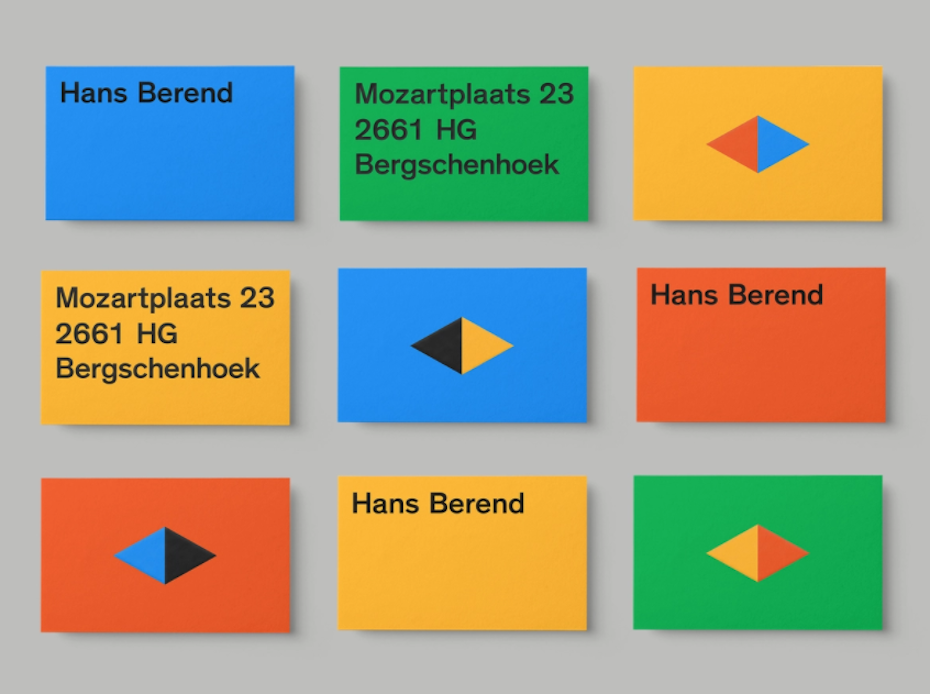Click "Mozartplaats 23" on the green card
This screenshot has height=694, width=930.
point(464,95)
